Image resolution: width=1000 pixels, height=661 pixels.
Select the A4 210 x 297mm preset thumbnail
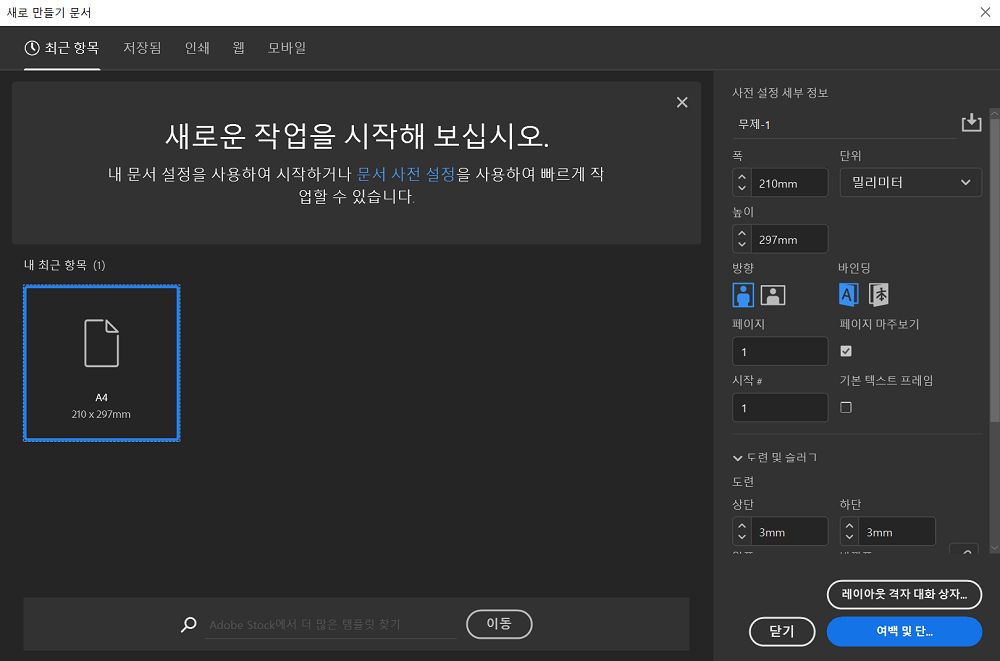[x=101, y=363]
